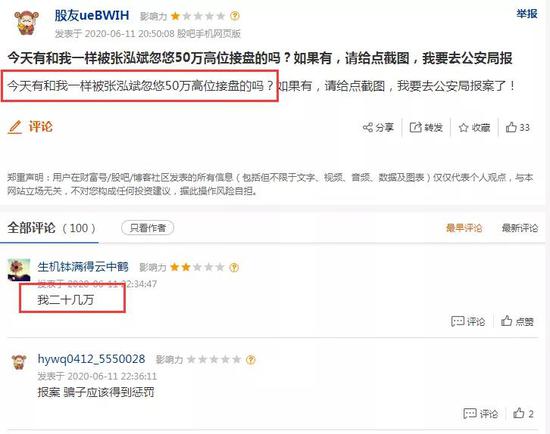Sort comments by 最新评论
The height and width of the screenshot is (434, 550).
click(519, 228)
